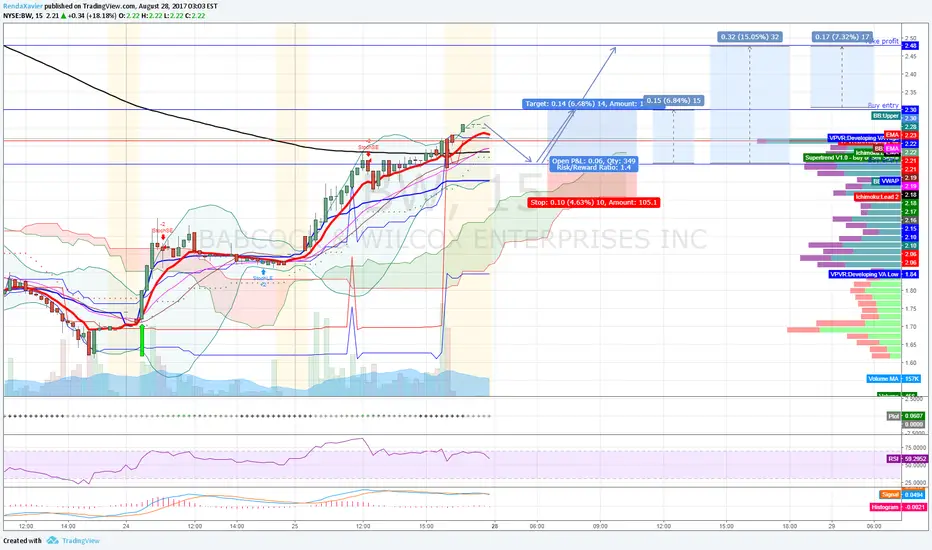Click the Ichimoku:Lead 2 label
Screen dimensions: 932x550
coord(877,197)
